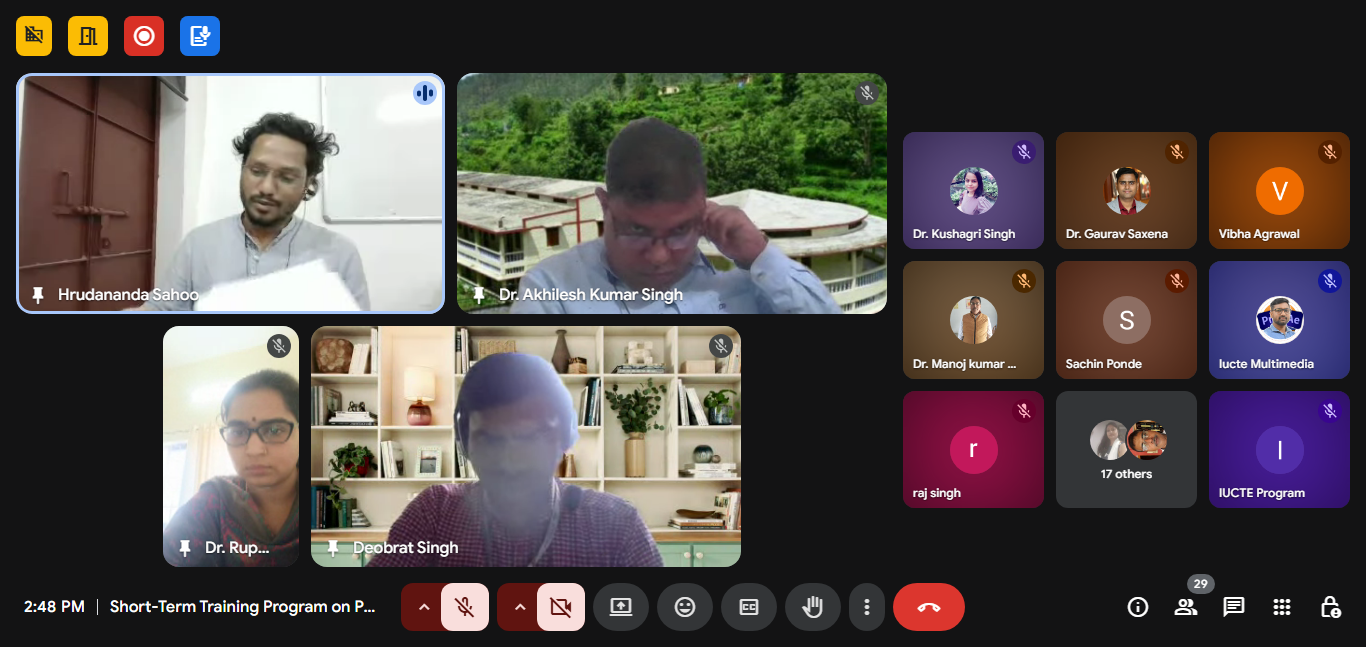Select Dr. Akhilesh Kumar Singh video tile
1366x647 pixels.
672,193
